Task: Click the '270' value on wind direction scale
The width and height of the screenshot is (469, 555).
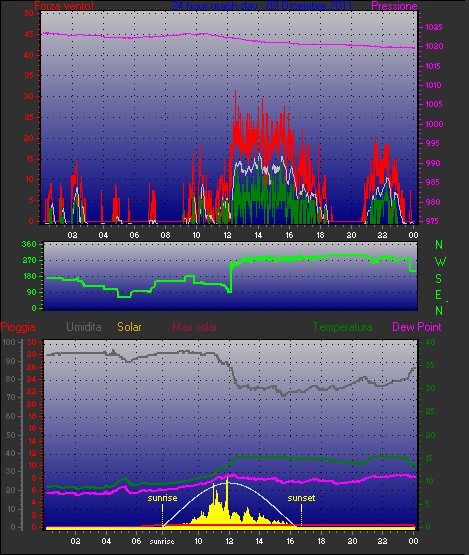Action: point(29,261)
